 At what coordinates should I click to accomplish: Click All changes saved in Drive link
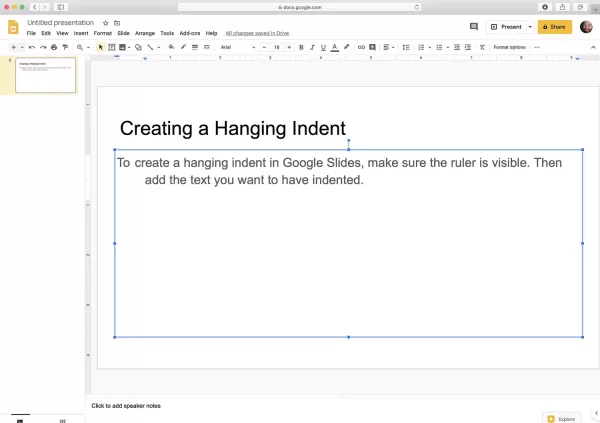click(257, 33)
